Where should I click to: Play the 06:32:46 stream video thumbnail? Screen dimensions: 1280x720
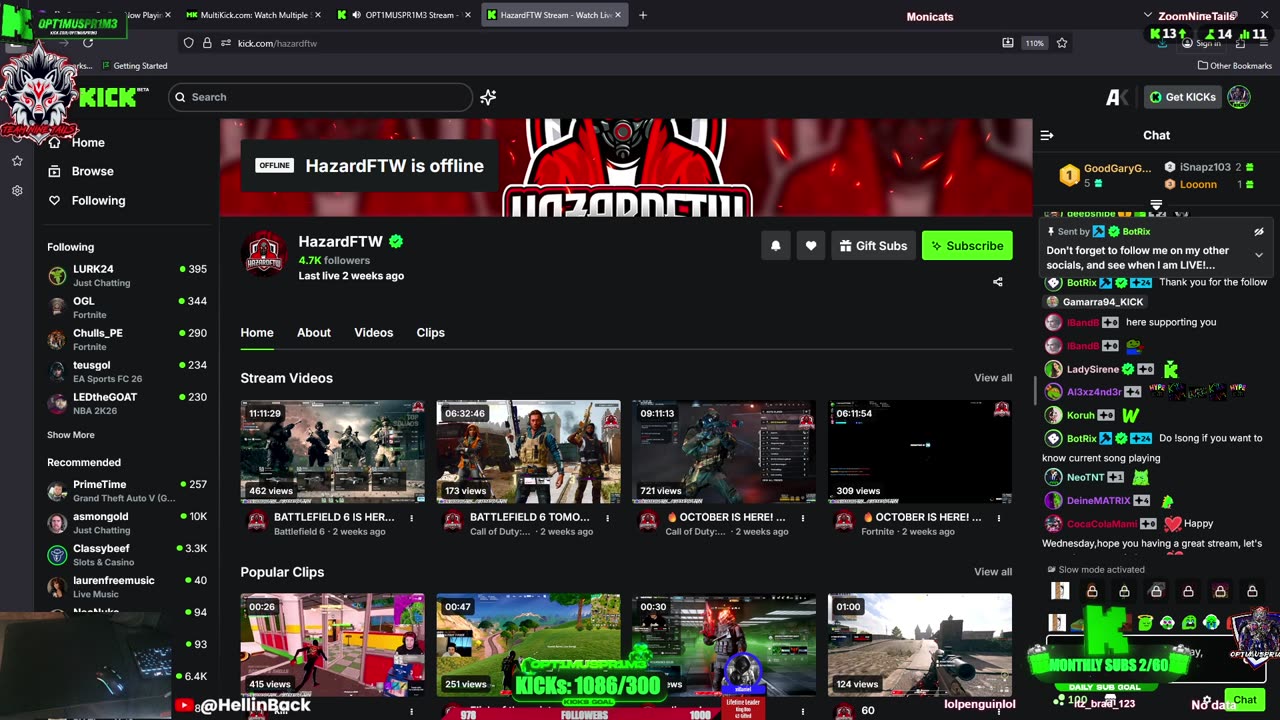[x=528, y=452]
